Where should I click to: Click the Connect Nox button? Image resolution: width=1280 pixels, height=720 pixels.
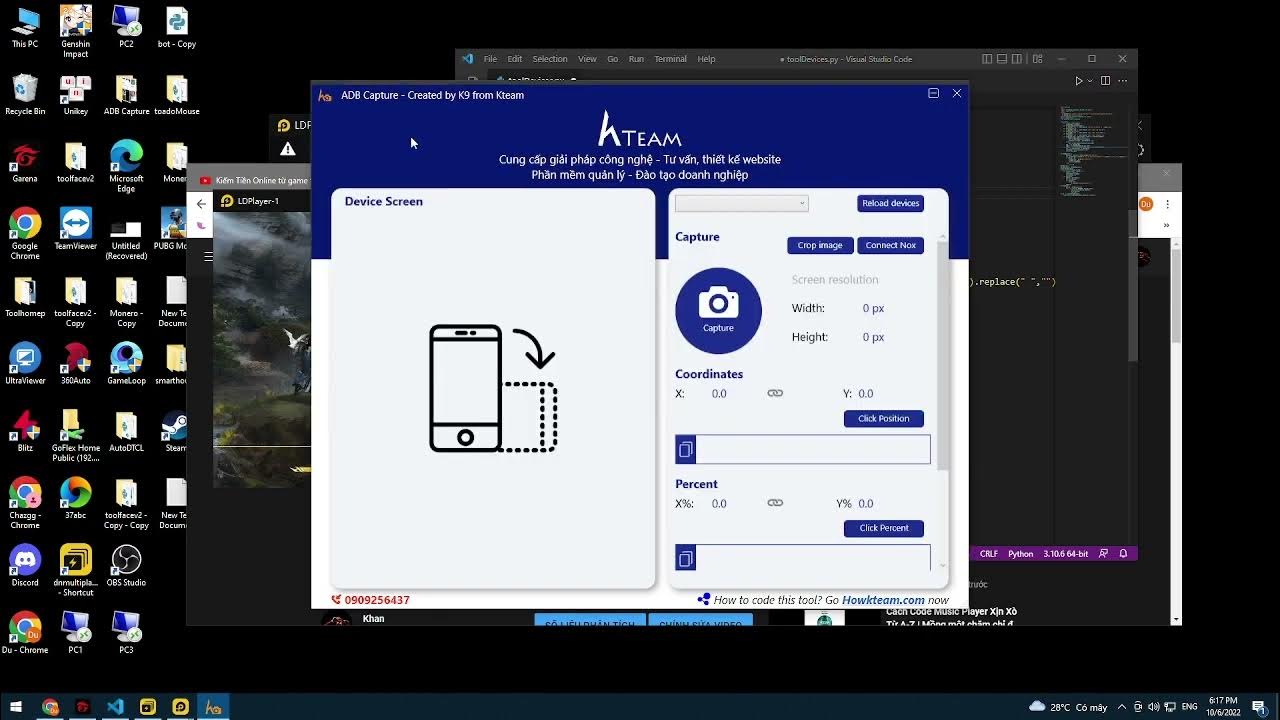pos(890,245)
